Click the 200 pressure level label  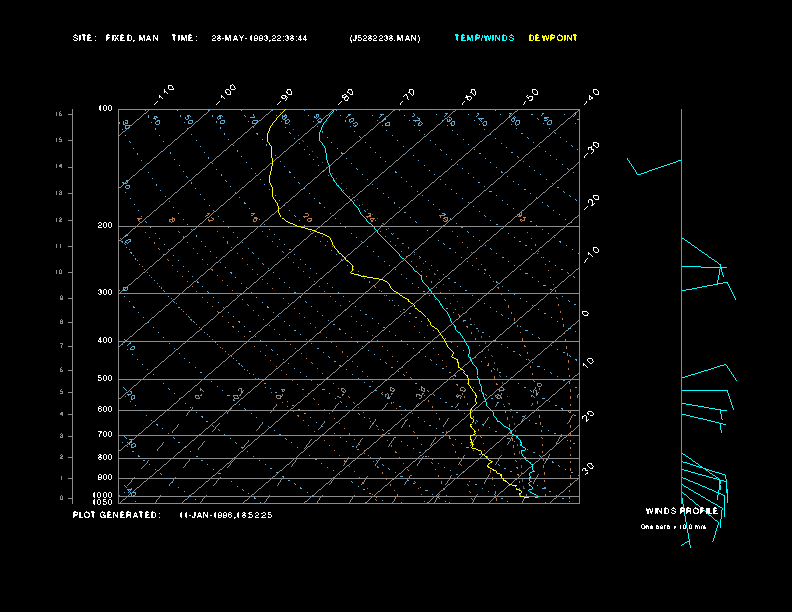(x=105, y=225)
